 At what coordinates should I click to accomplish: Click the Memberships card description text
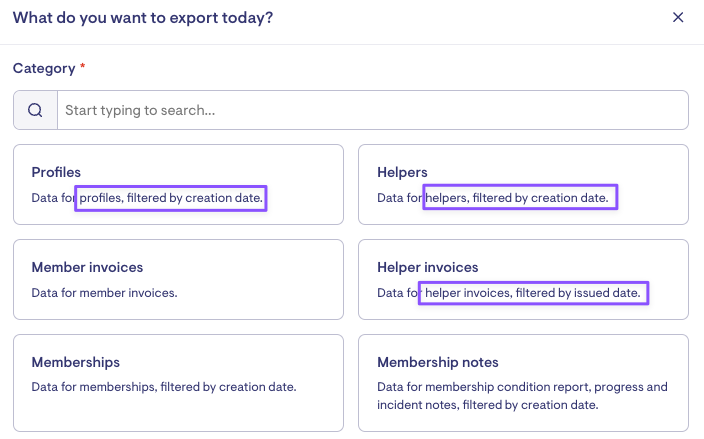[x=163, y=387]
